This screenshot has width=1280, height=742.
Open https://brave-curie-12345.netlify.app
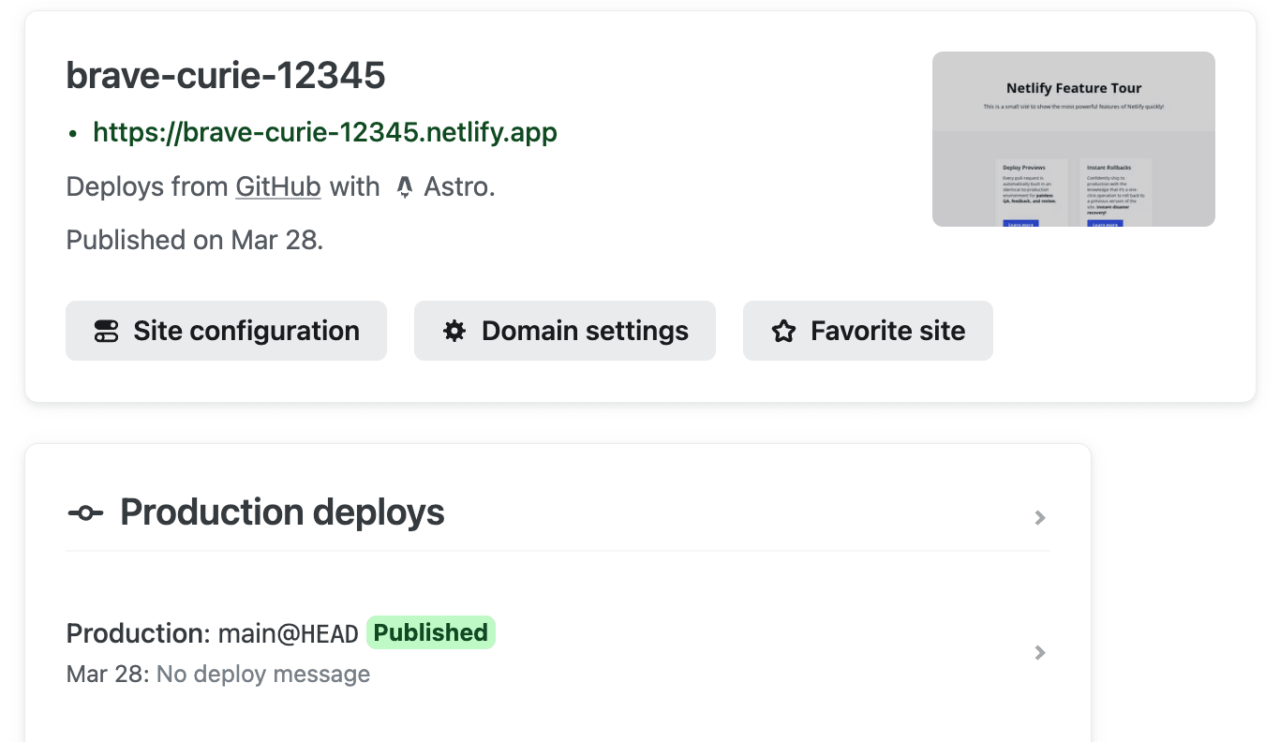tap(324, 132)
